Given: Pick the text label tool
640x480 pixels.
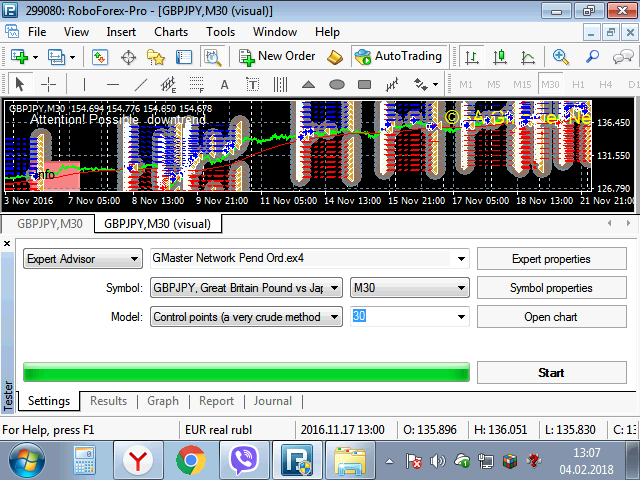Looking at the screenshot, I should point(224,84).
